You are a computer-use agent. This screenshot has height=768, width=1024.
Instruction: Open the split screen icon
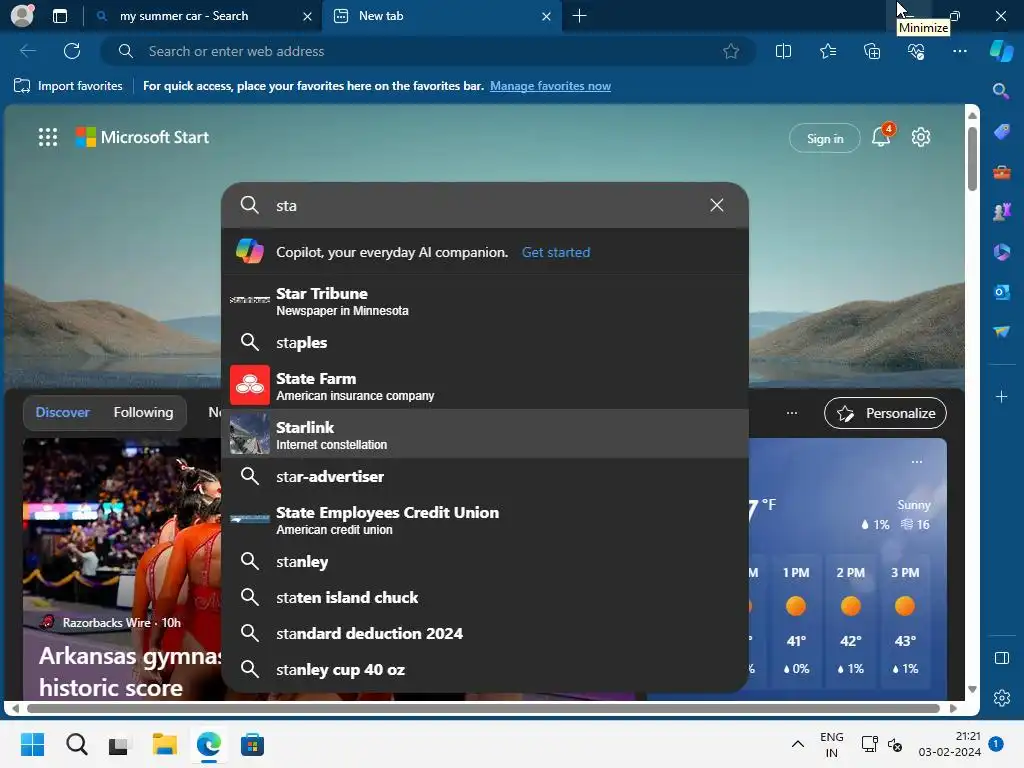point(783,51)
